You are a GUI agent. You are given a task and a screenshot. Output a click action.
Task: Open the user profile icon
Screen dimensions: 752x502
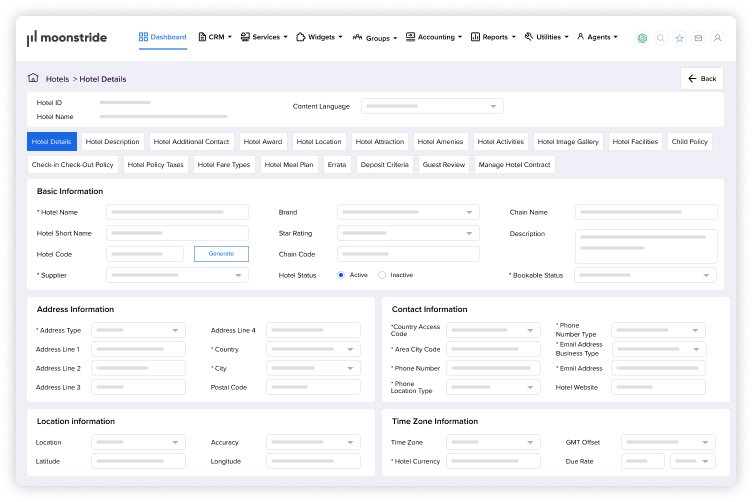point(717,38)
